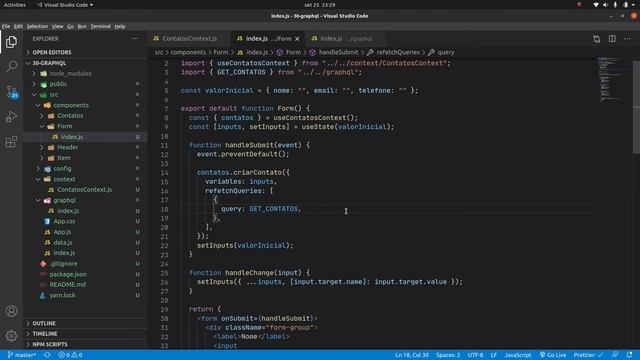Screen dimensions: 640x360
Task: Click Go Live in status bar
Action: tap(553, 355)
